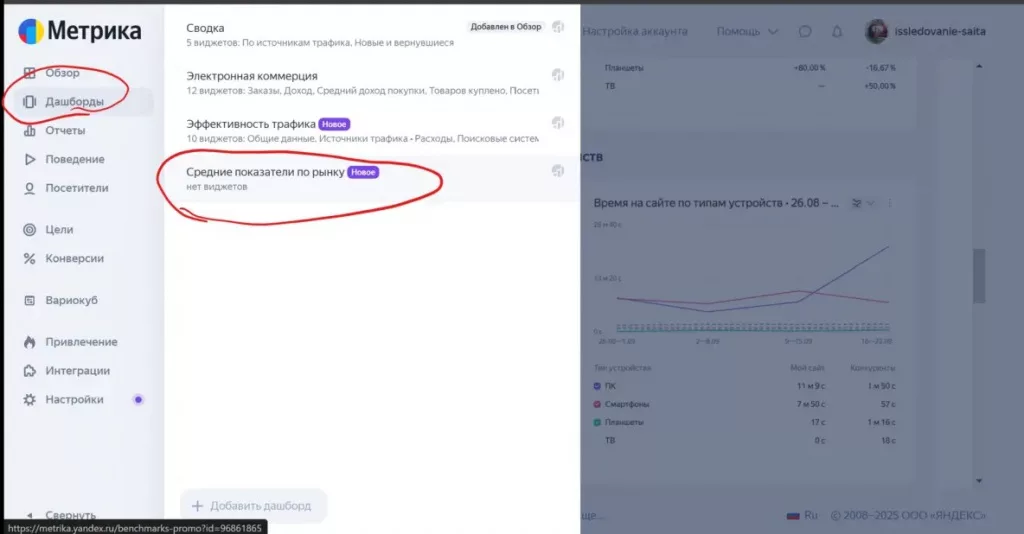1024x534 pixels.
Task: Click the Время на сайте widget title
Action: pos(716,203)
